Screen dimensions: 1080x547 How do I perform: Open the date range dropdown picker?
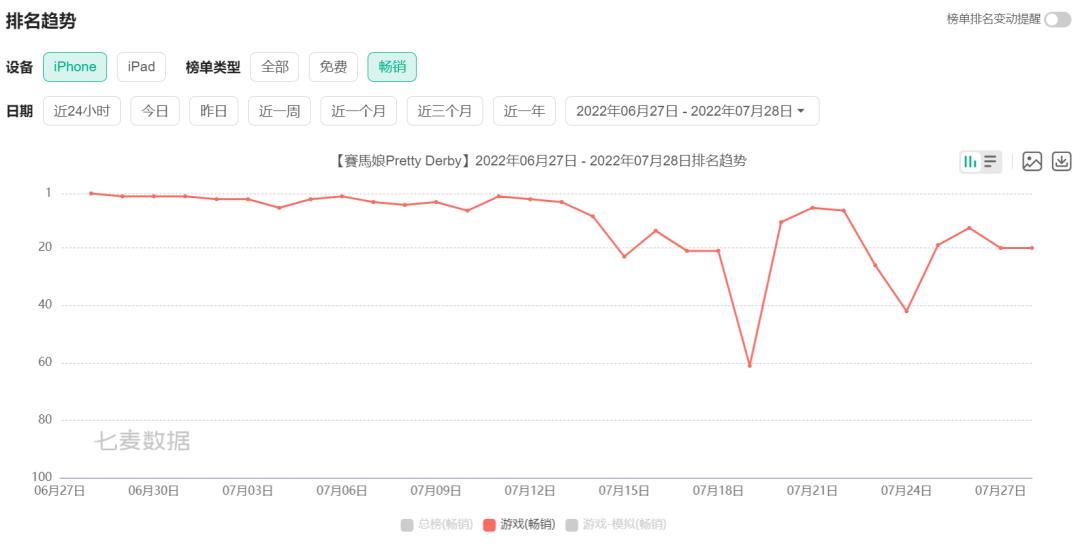click(692, 111)
